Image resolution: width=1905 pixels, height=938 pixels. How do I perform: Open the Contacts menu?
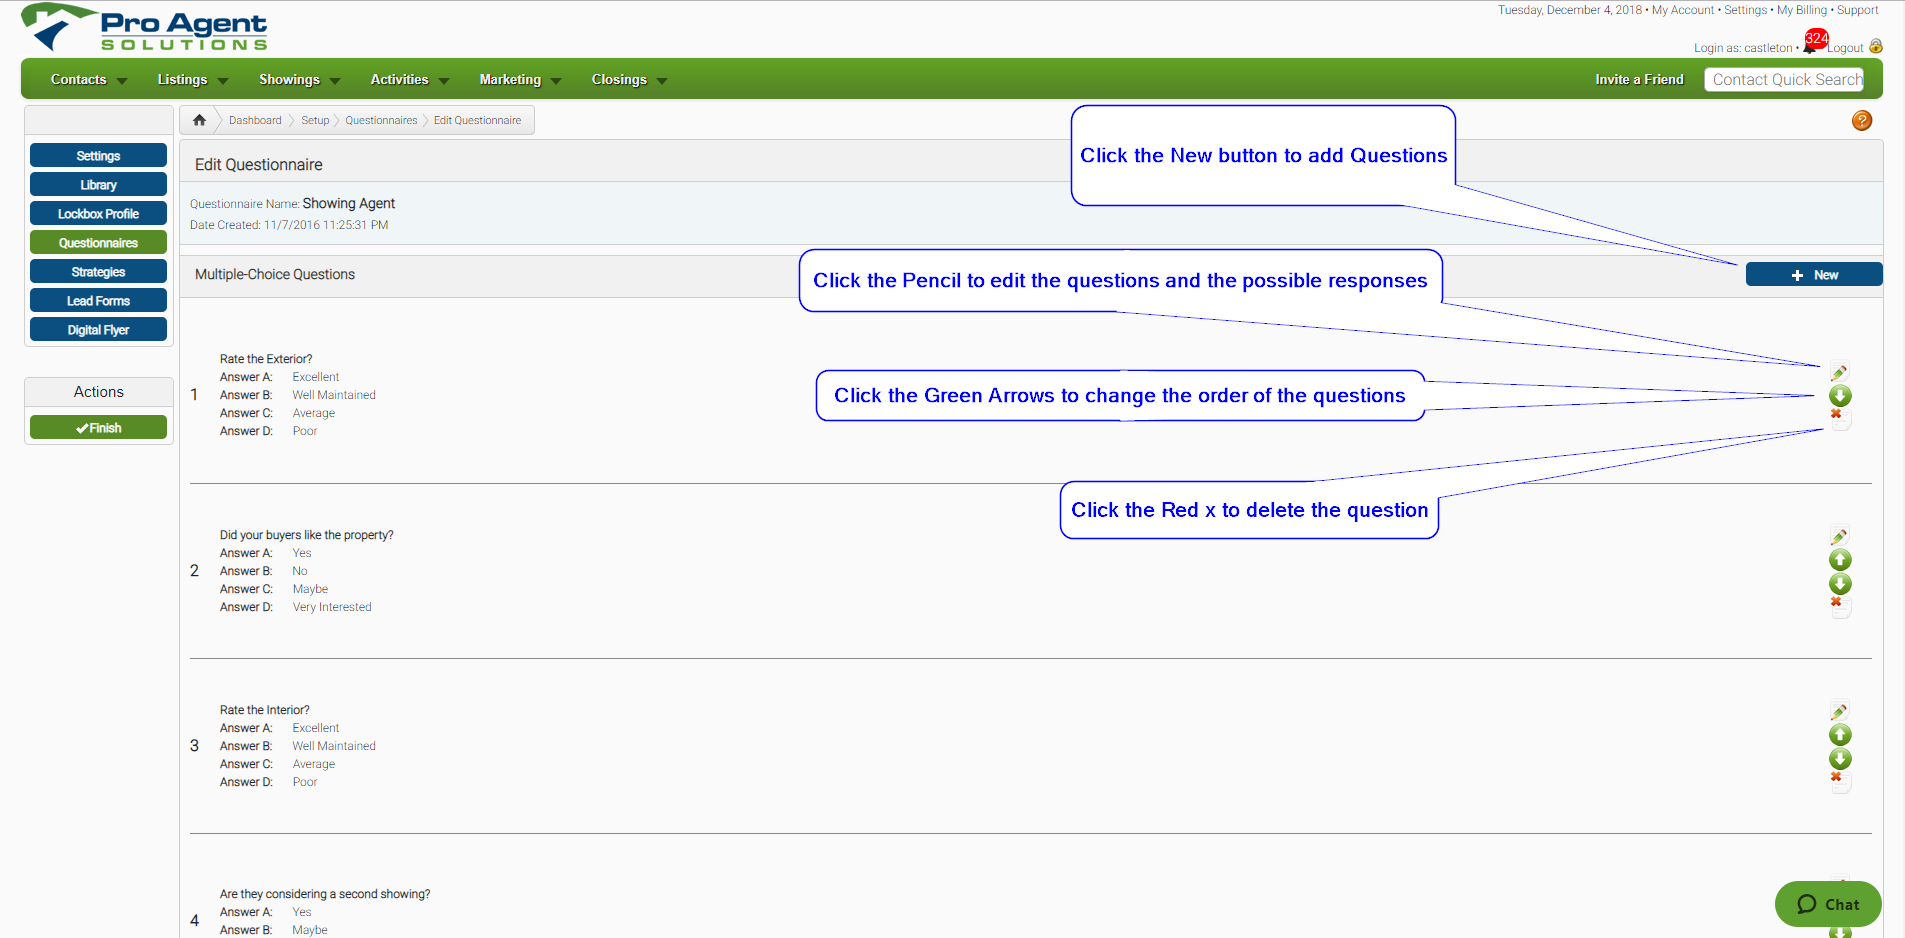point(78,80)
